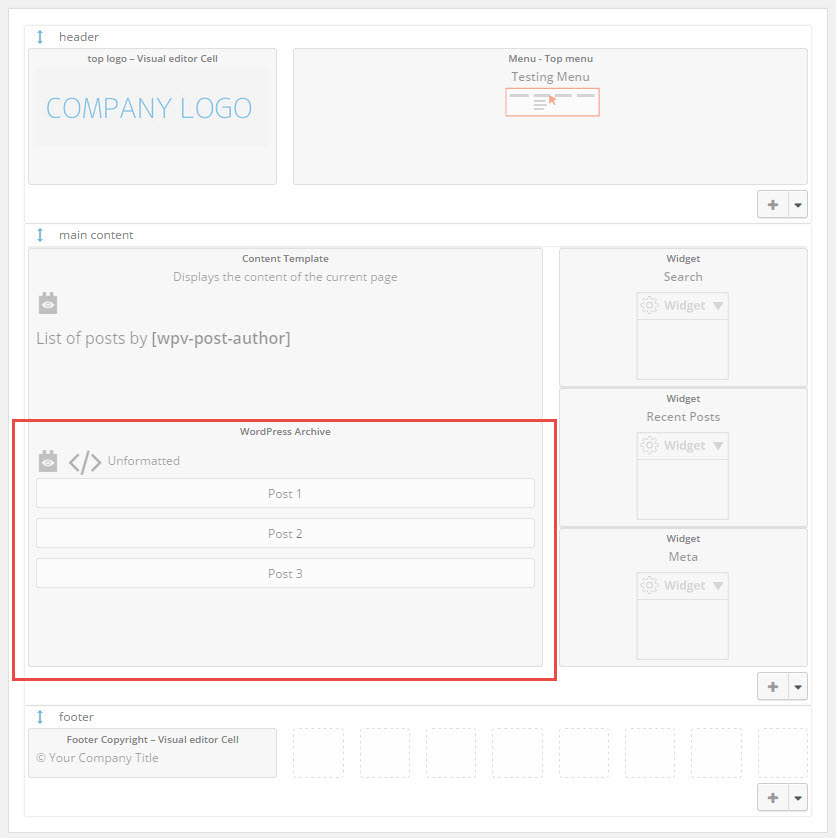The height and width of the screenshot is (838, 836).
Task: Open main content row add dropdown arrow
Action: pos(798,687)
